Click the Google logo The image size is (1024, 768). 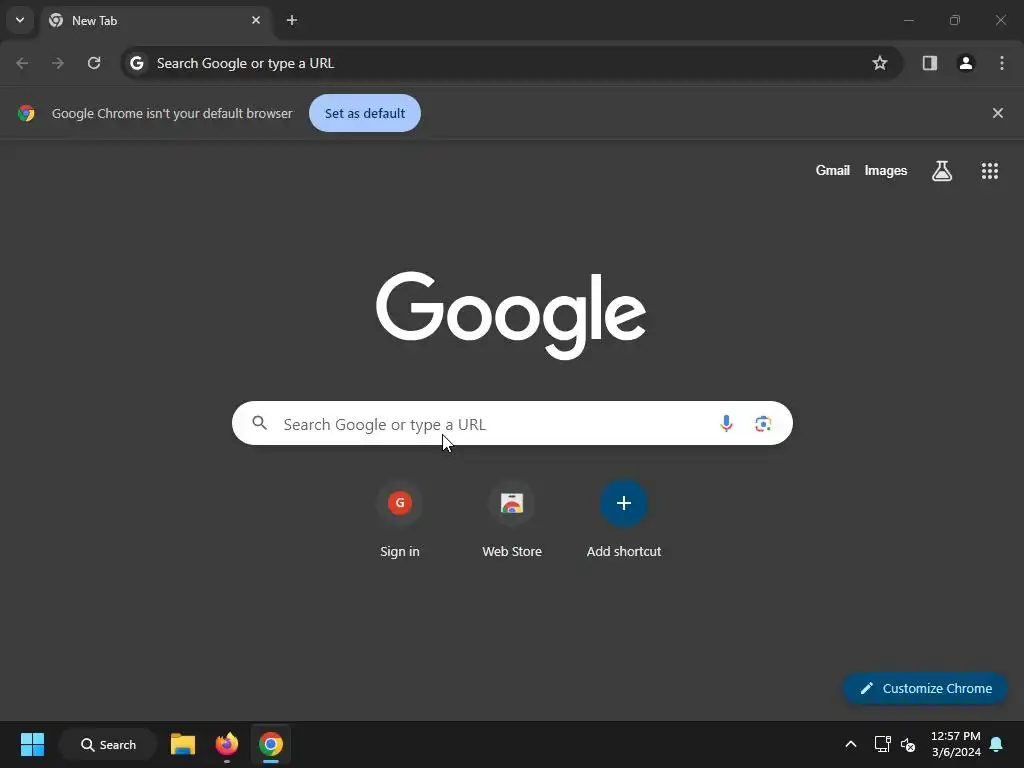tap(511, 315)
